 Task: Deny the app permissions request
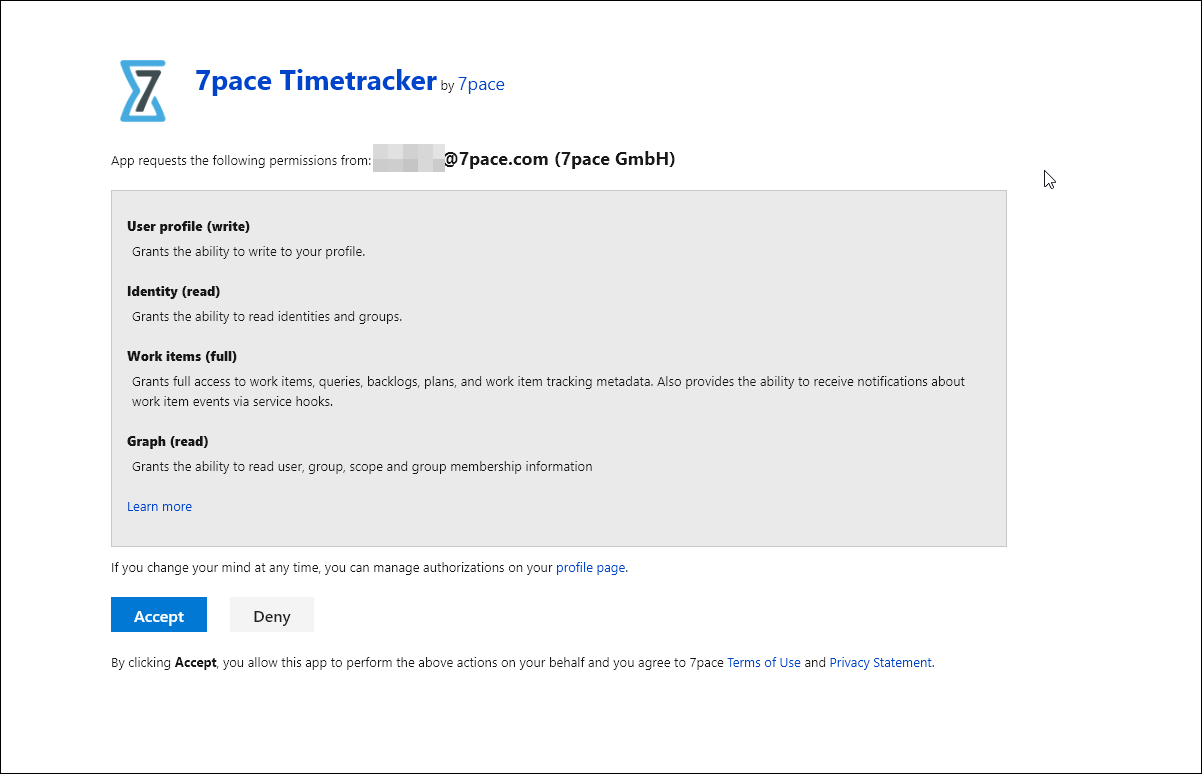click(272, 615)
